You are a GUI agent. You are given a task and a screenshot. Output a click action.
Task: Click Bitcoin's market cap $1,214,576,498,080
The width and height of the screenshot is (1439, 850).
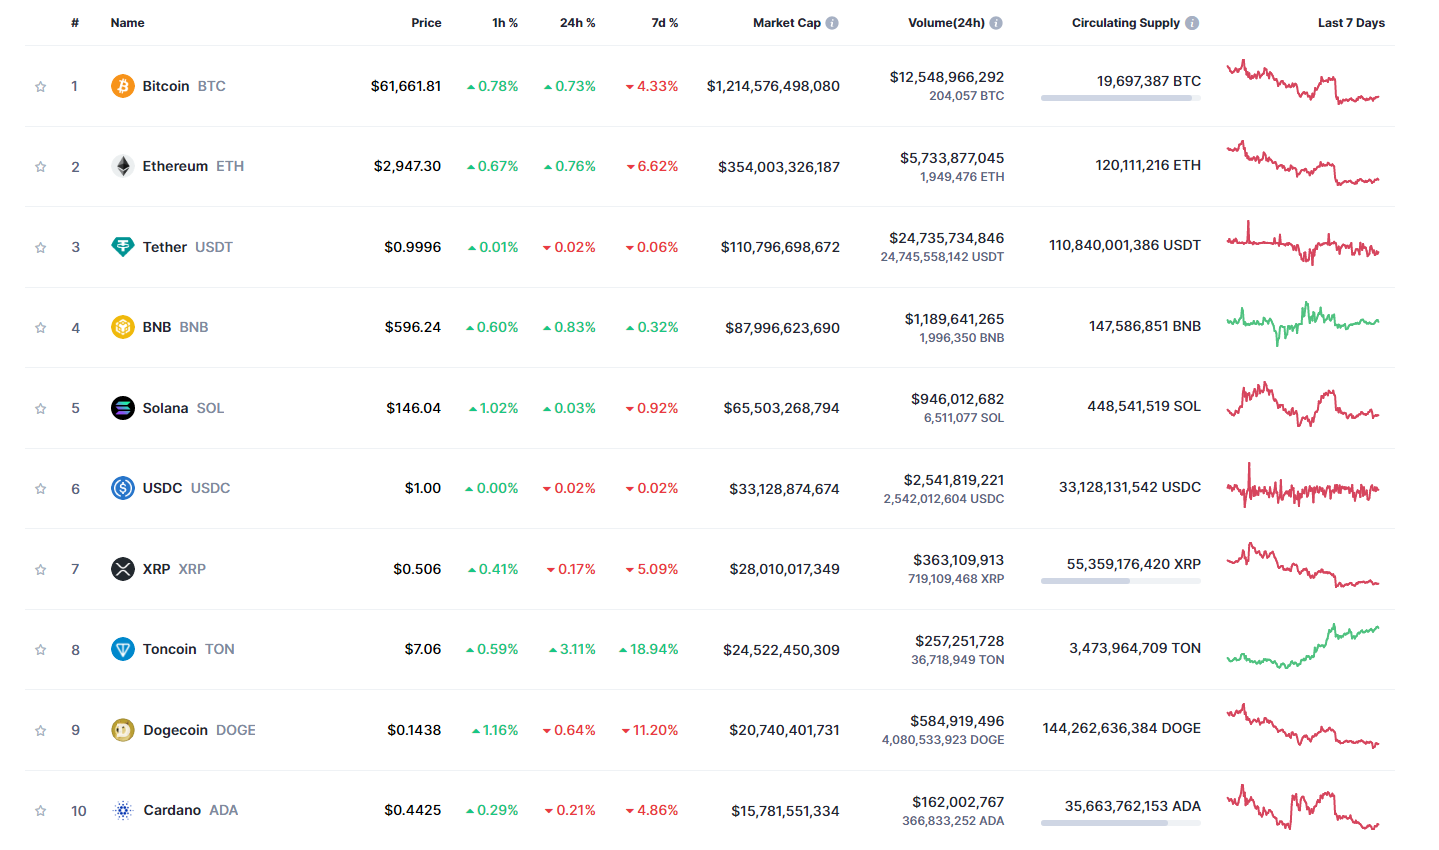pos(773,86)
